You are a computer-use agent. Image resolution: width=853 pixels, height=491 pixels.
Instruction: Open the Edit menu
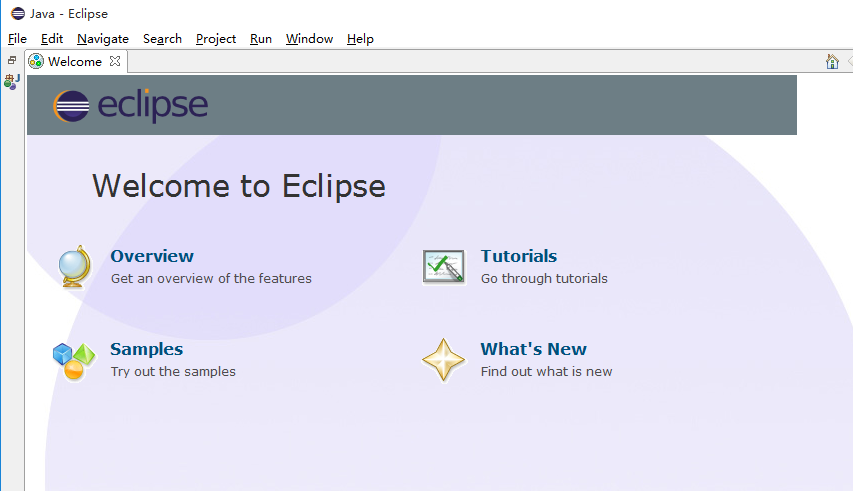tap(52, 39)
